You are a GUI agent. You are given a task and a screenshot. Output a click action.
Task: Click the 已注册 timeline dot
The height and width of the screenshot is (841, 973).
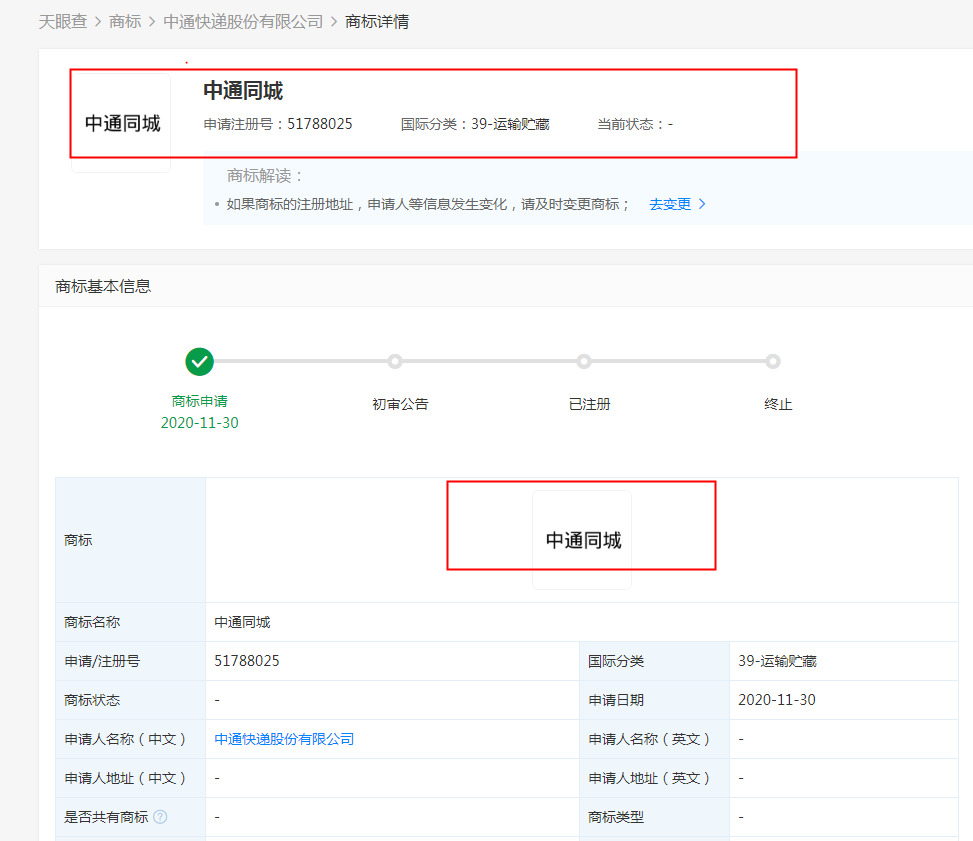(x=584, y=361)
